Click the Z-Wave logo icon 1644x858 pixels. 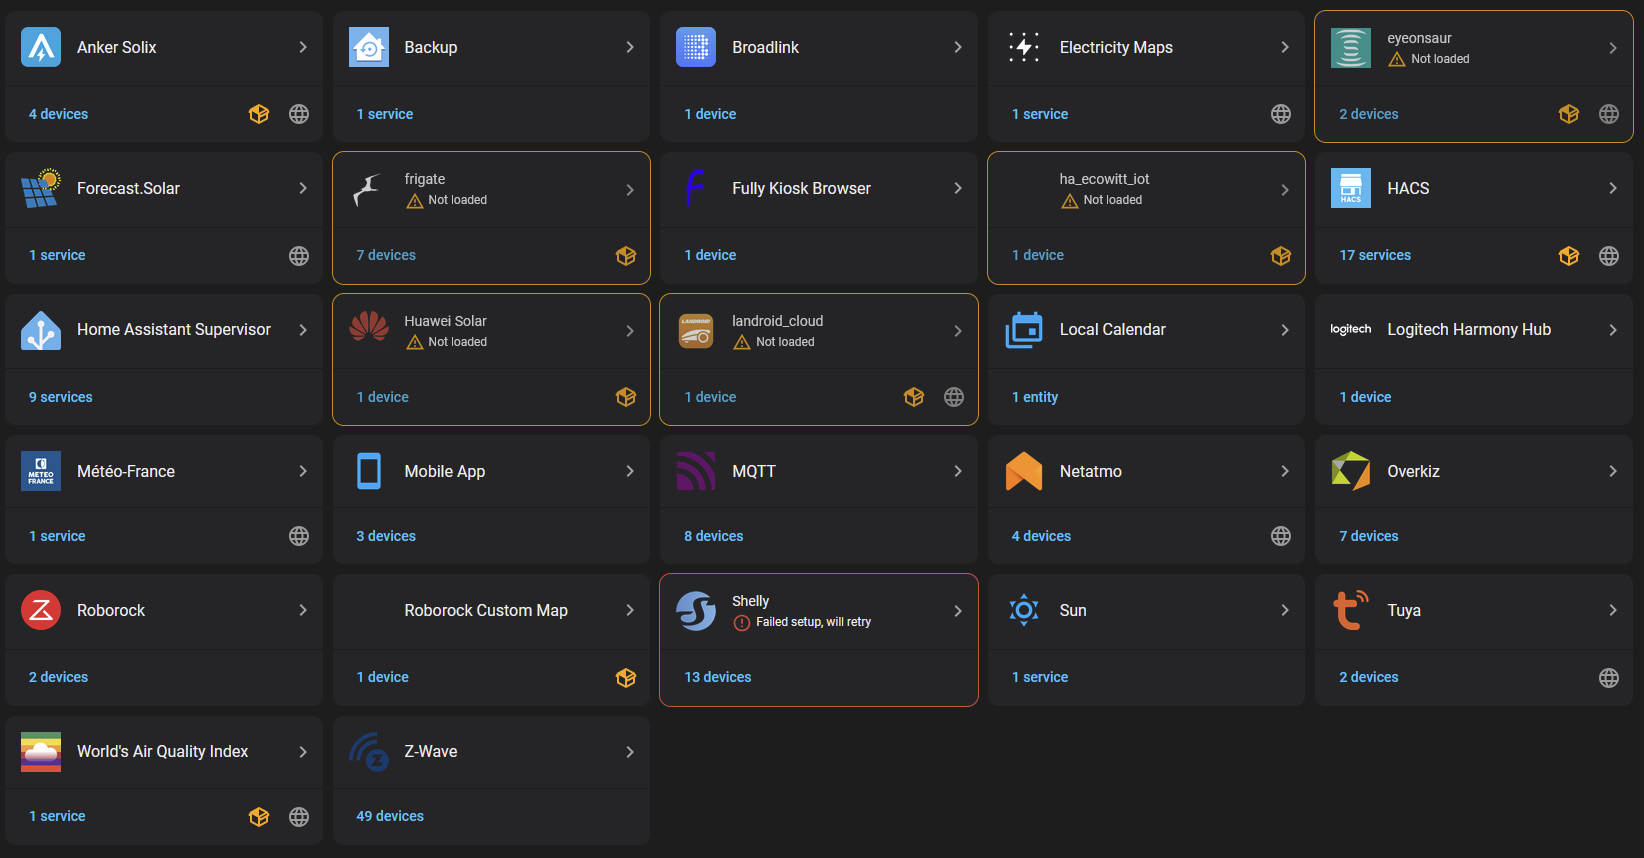coord(369,752)
